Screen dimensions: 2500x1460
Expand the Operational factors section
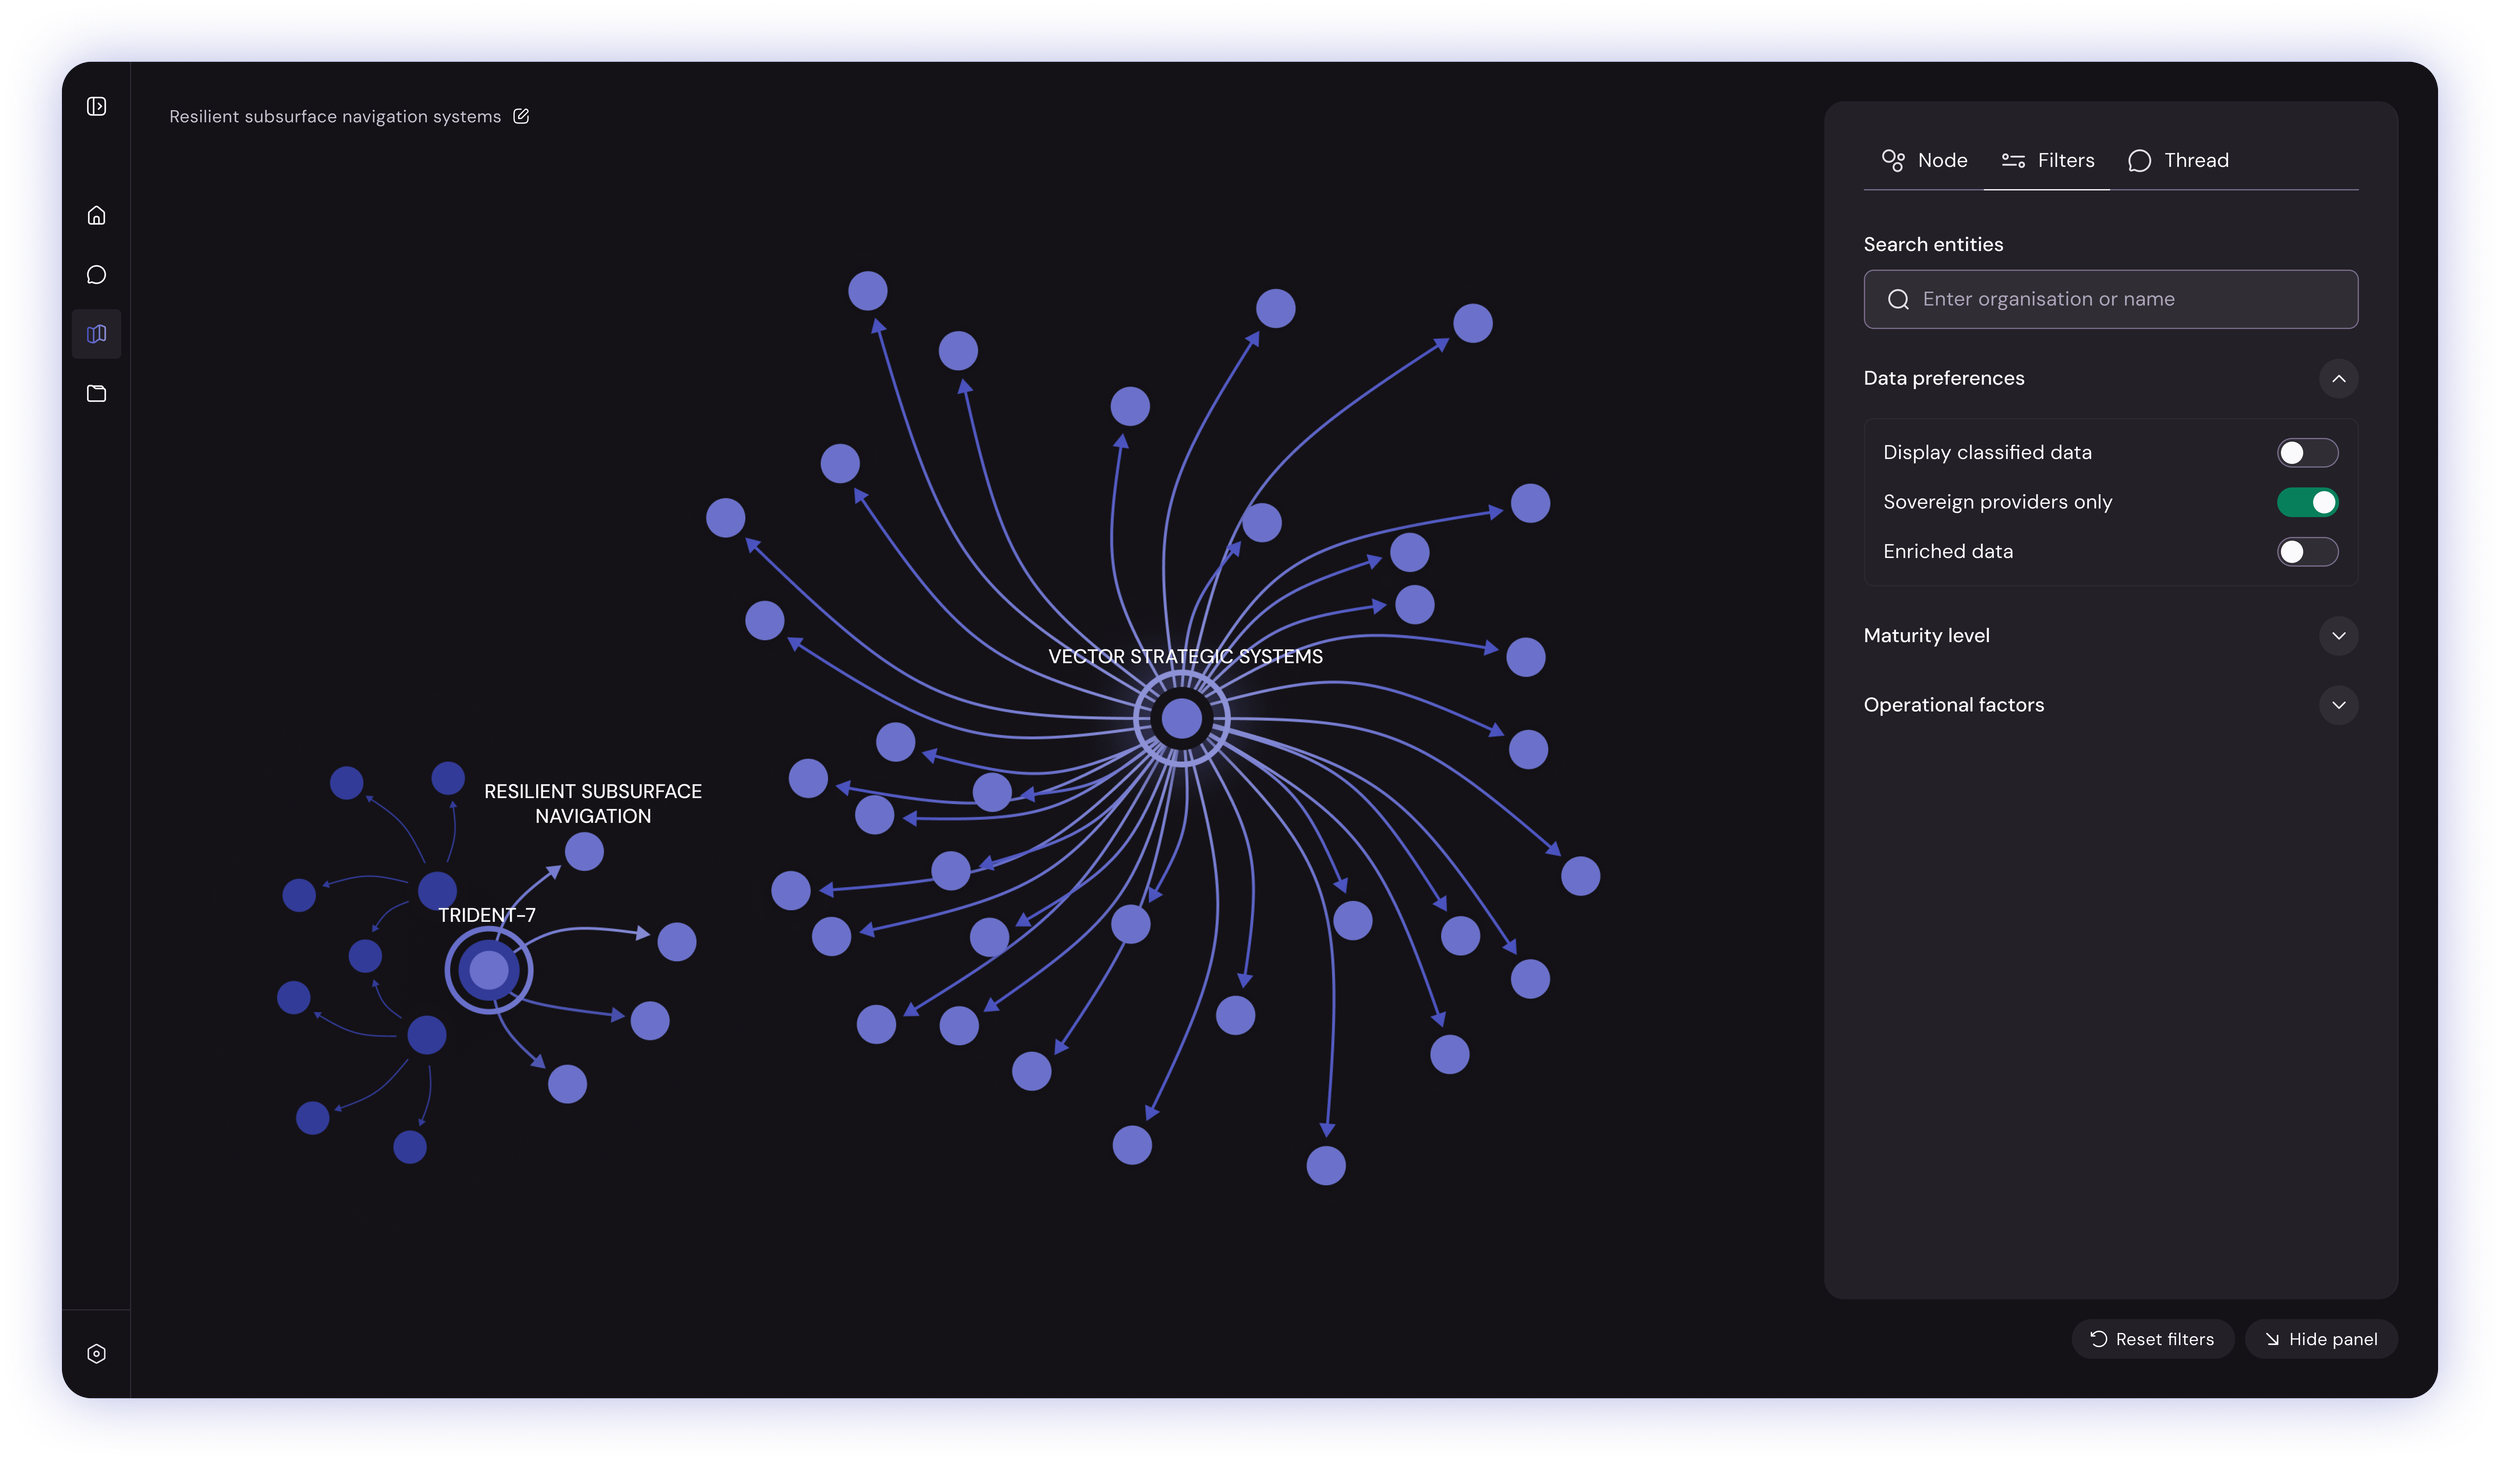[2337, 705]
